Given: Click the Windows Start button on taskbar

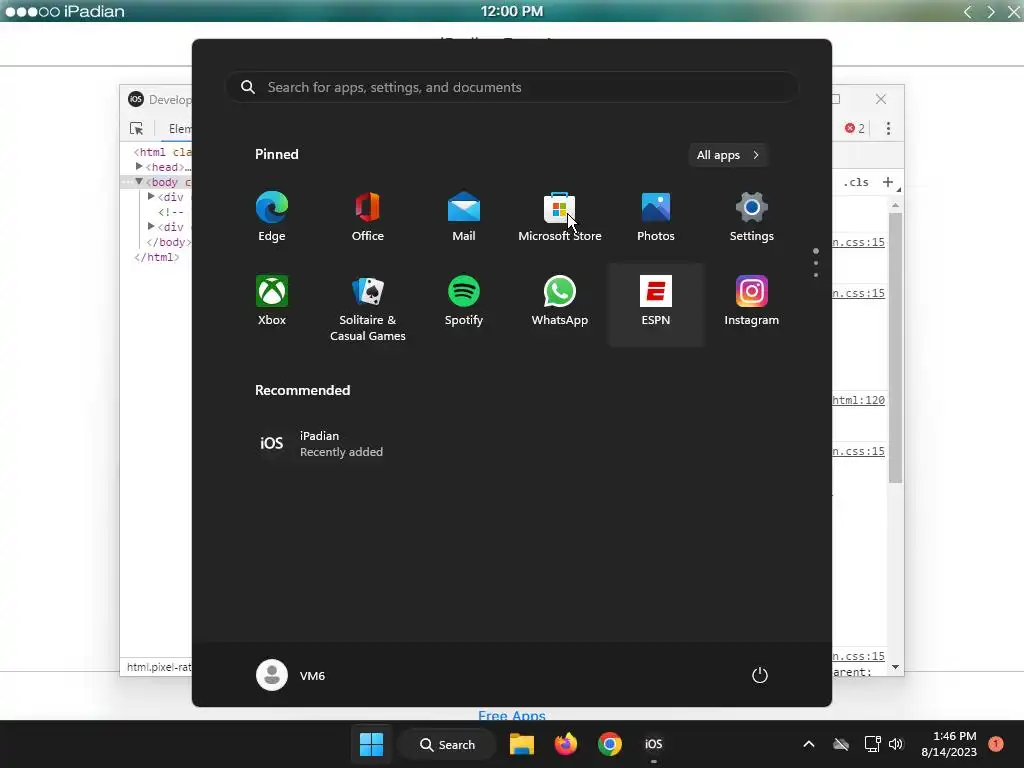Looking at the screenshot, I should tap(372, 744).
